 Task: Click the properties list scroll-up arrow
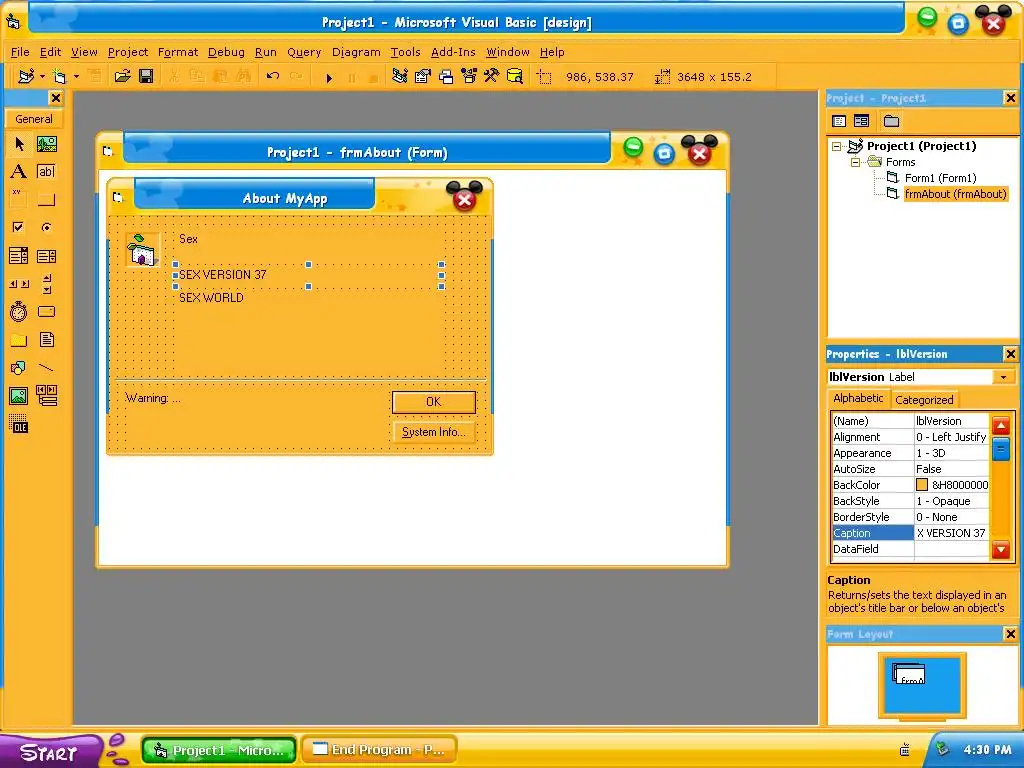pos(1000,426)
